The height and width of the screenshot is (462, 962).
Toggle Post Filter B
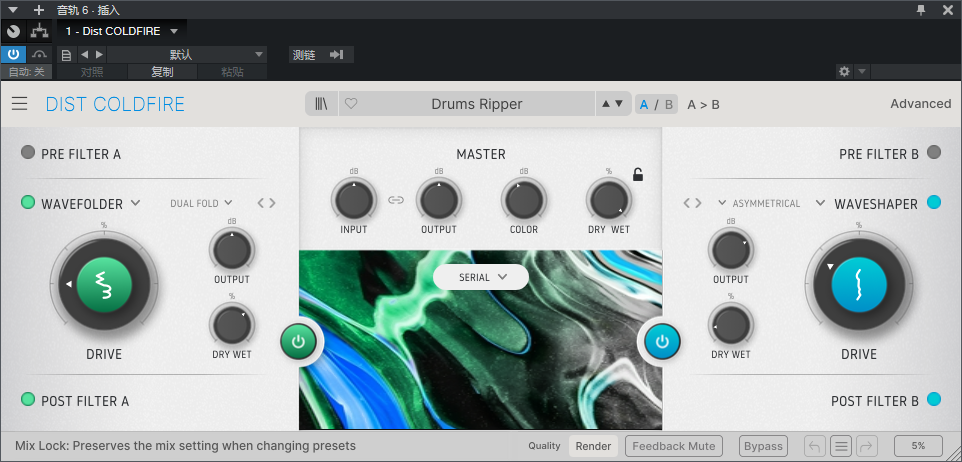click(934, 399)
